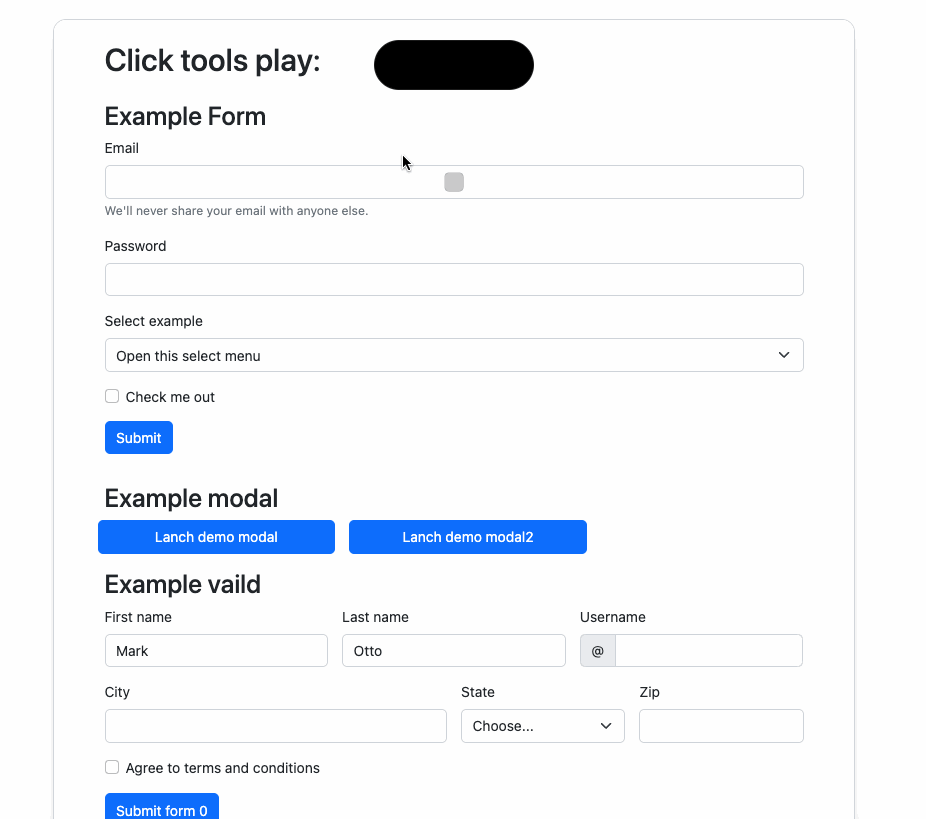Click the black rounded button beside 'Click tools play:'
The width and height of the screenshot is (926, 819).
(453, 64)
